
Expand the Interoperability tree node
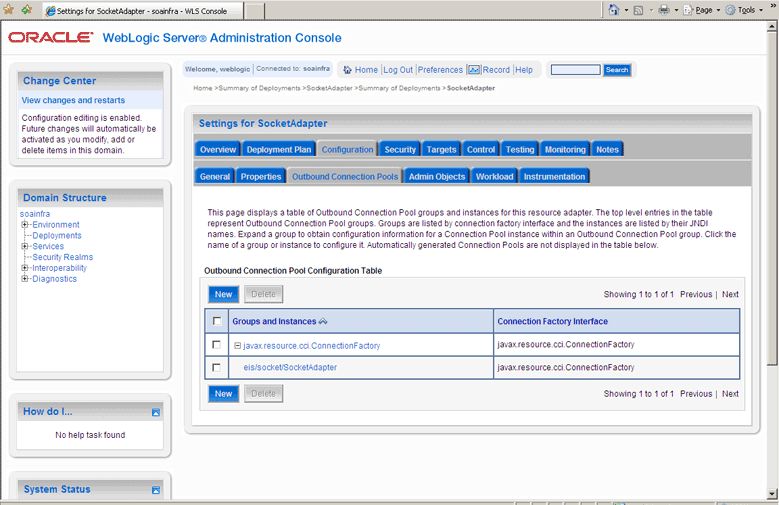click(x=24, y=268)
